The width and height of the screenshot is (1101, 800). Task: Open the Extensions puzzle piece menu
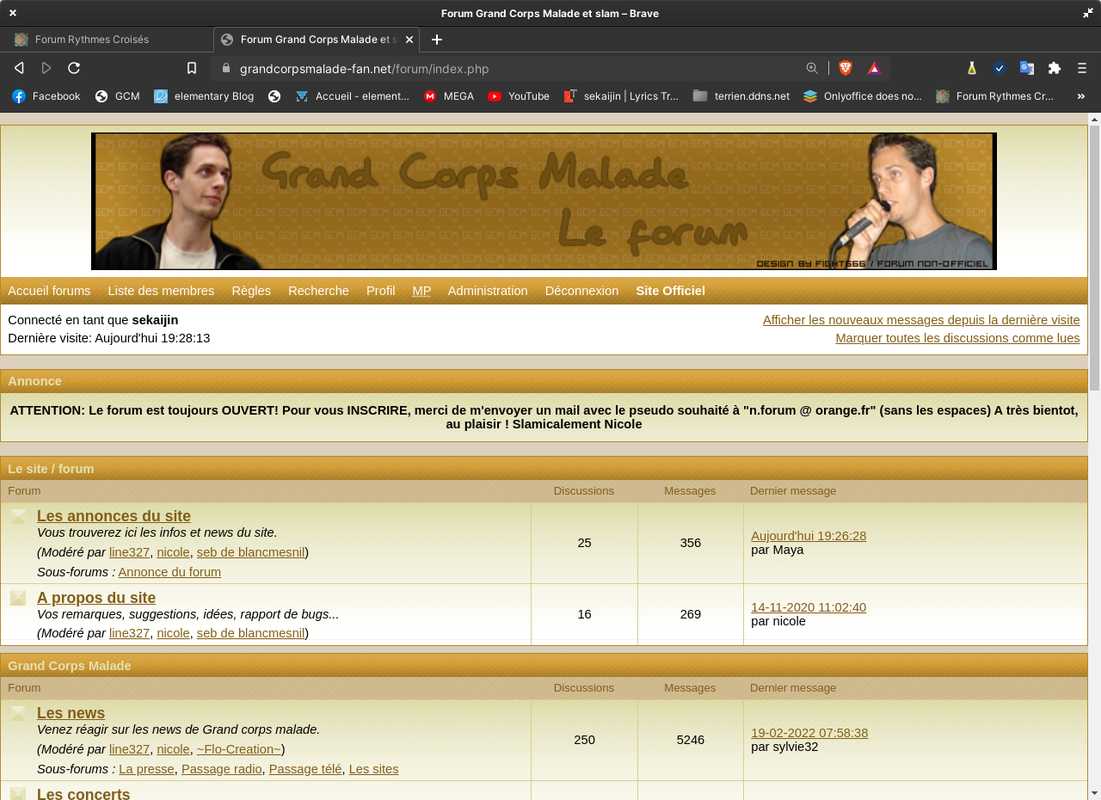1054,68
